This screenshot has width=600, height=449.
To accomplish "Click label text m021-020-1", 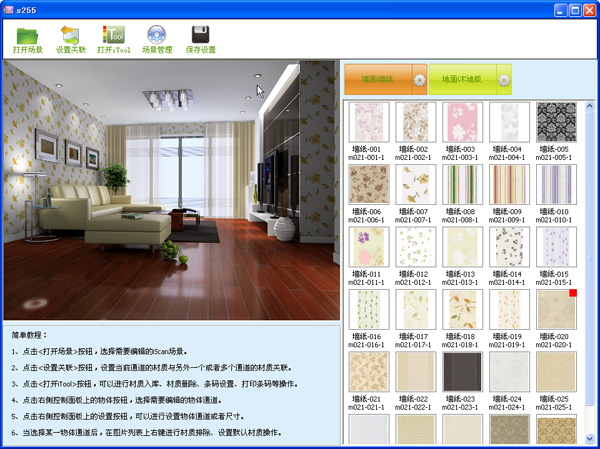I will click(554, 345).
